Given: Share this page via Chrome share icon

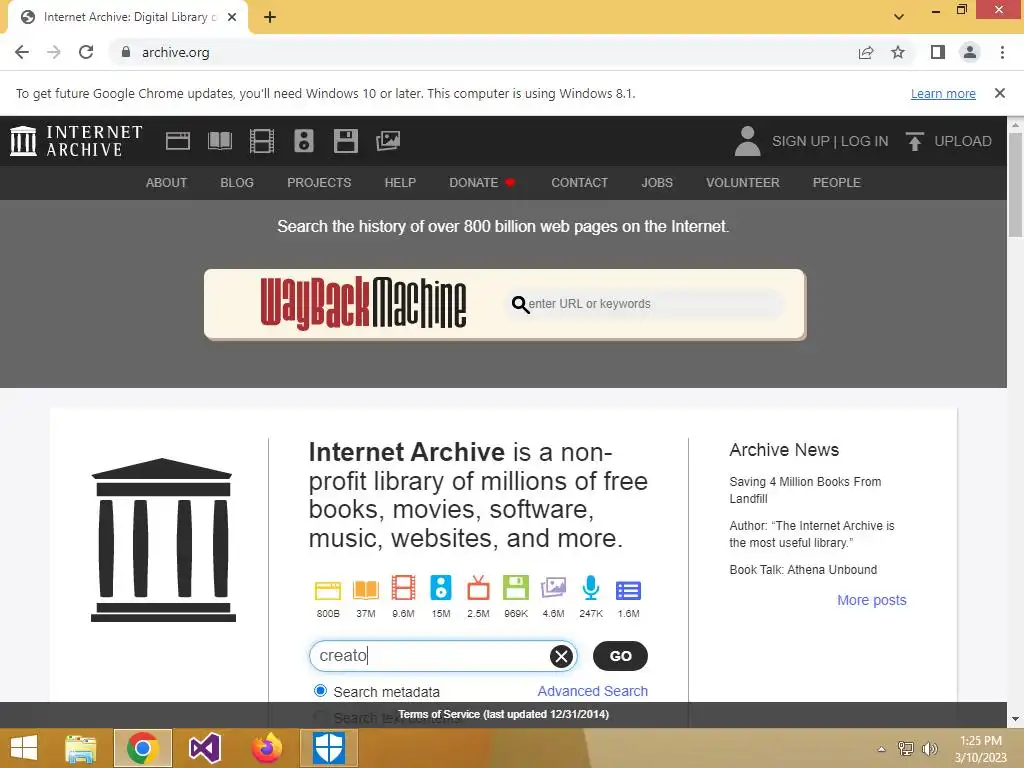Looking at the screenshot, I should (x=866, y=52).
